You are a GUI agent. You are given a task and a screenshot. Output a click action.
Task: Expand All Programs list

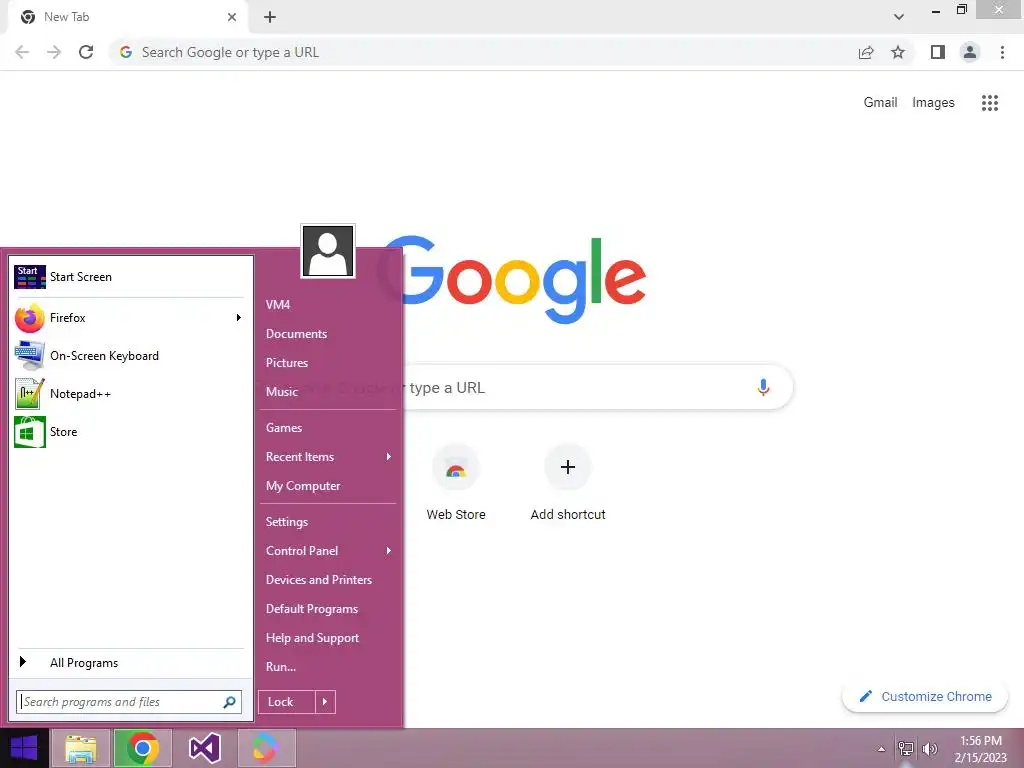(x=131, y=663)
